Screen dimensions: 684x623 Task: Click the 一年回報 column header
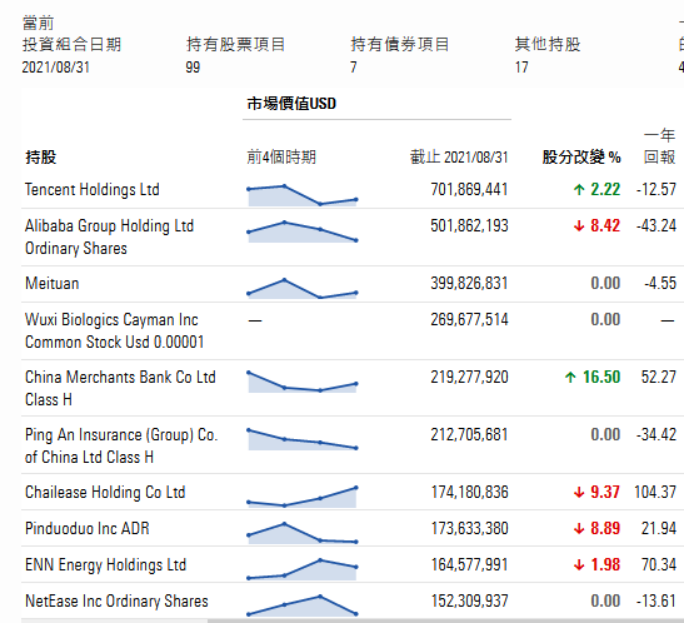660,146
